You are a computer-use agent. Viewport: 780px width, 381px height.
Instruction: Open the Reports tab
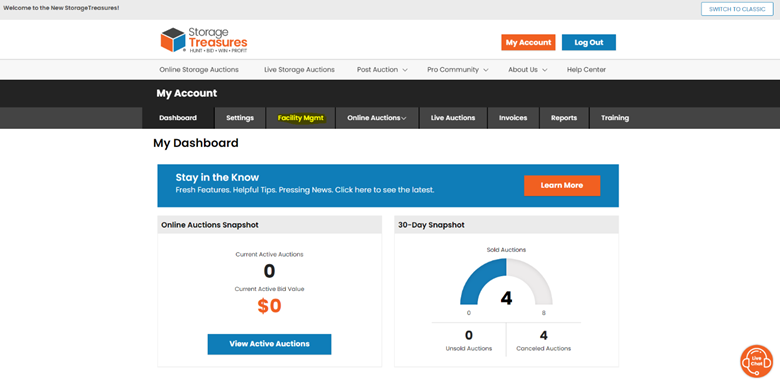564,118
